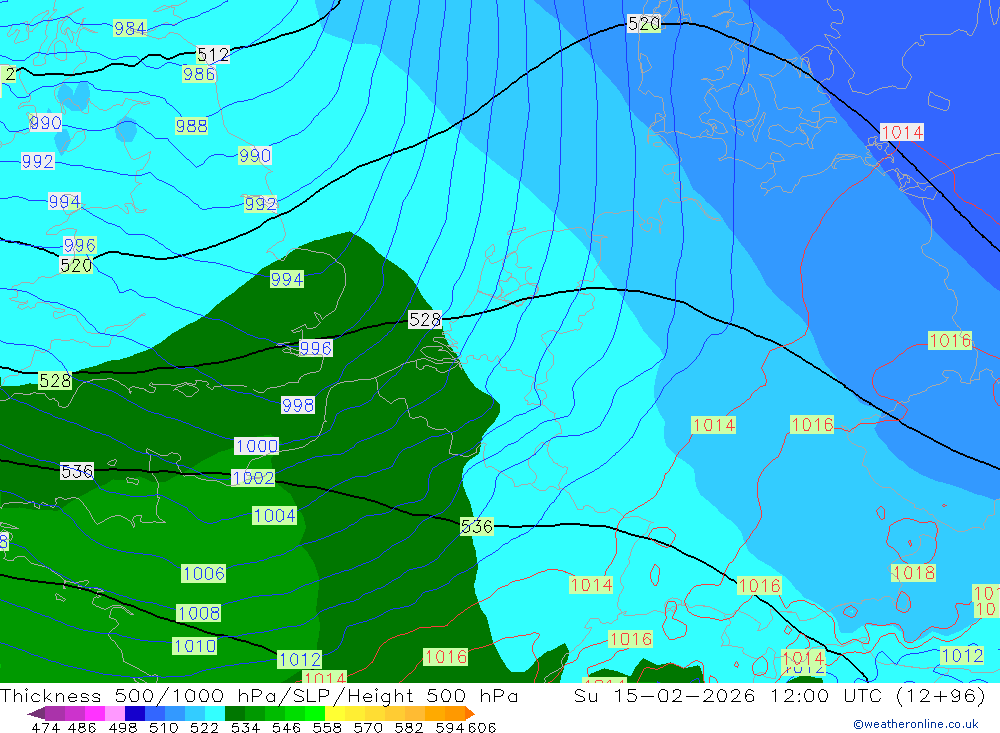
Task: Select the 1004 pressure label
Action: click(x=275, y=515)
